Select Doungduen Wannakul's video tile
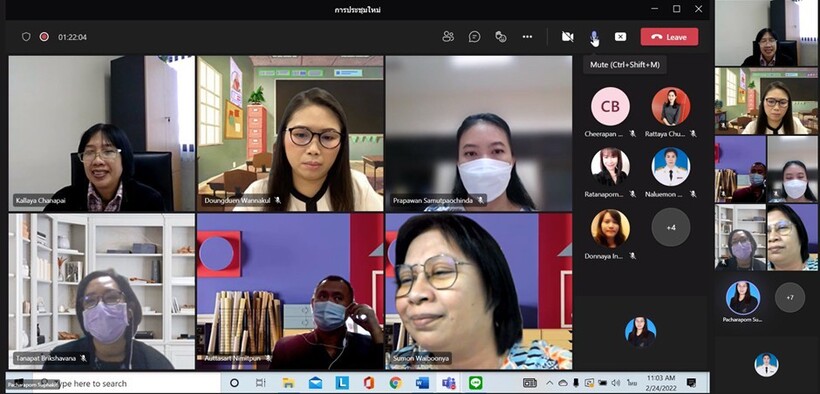The width and height of the screenshot is (820, 394). click(x=290, y=133)
